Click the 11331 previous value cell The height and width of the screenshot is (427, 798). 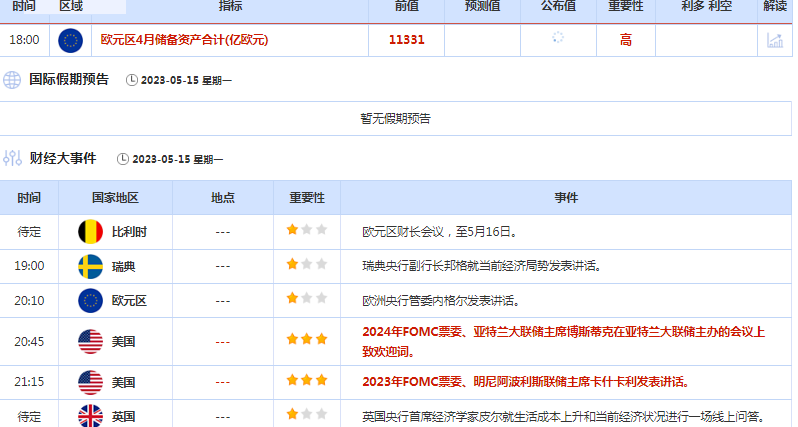coord(406,40)
